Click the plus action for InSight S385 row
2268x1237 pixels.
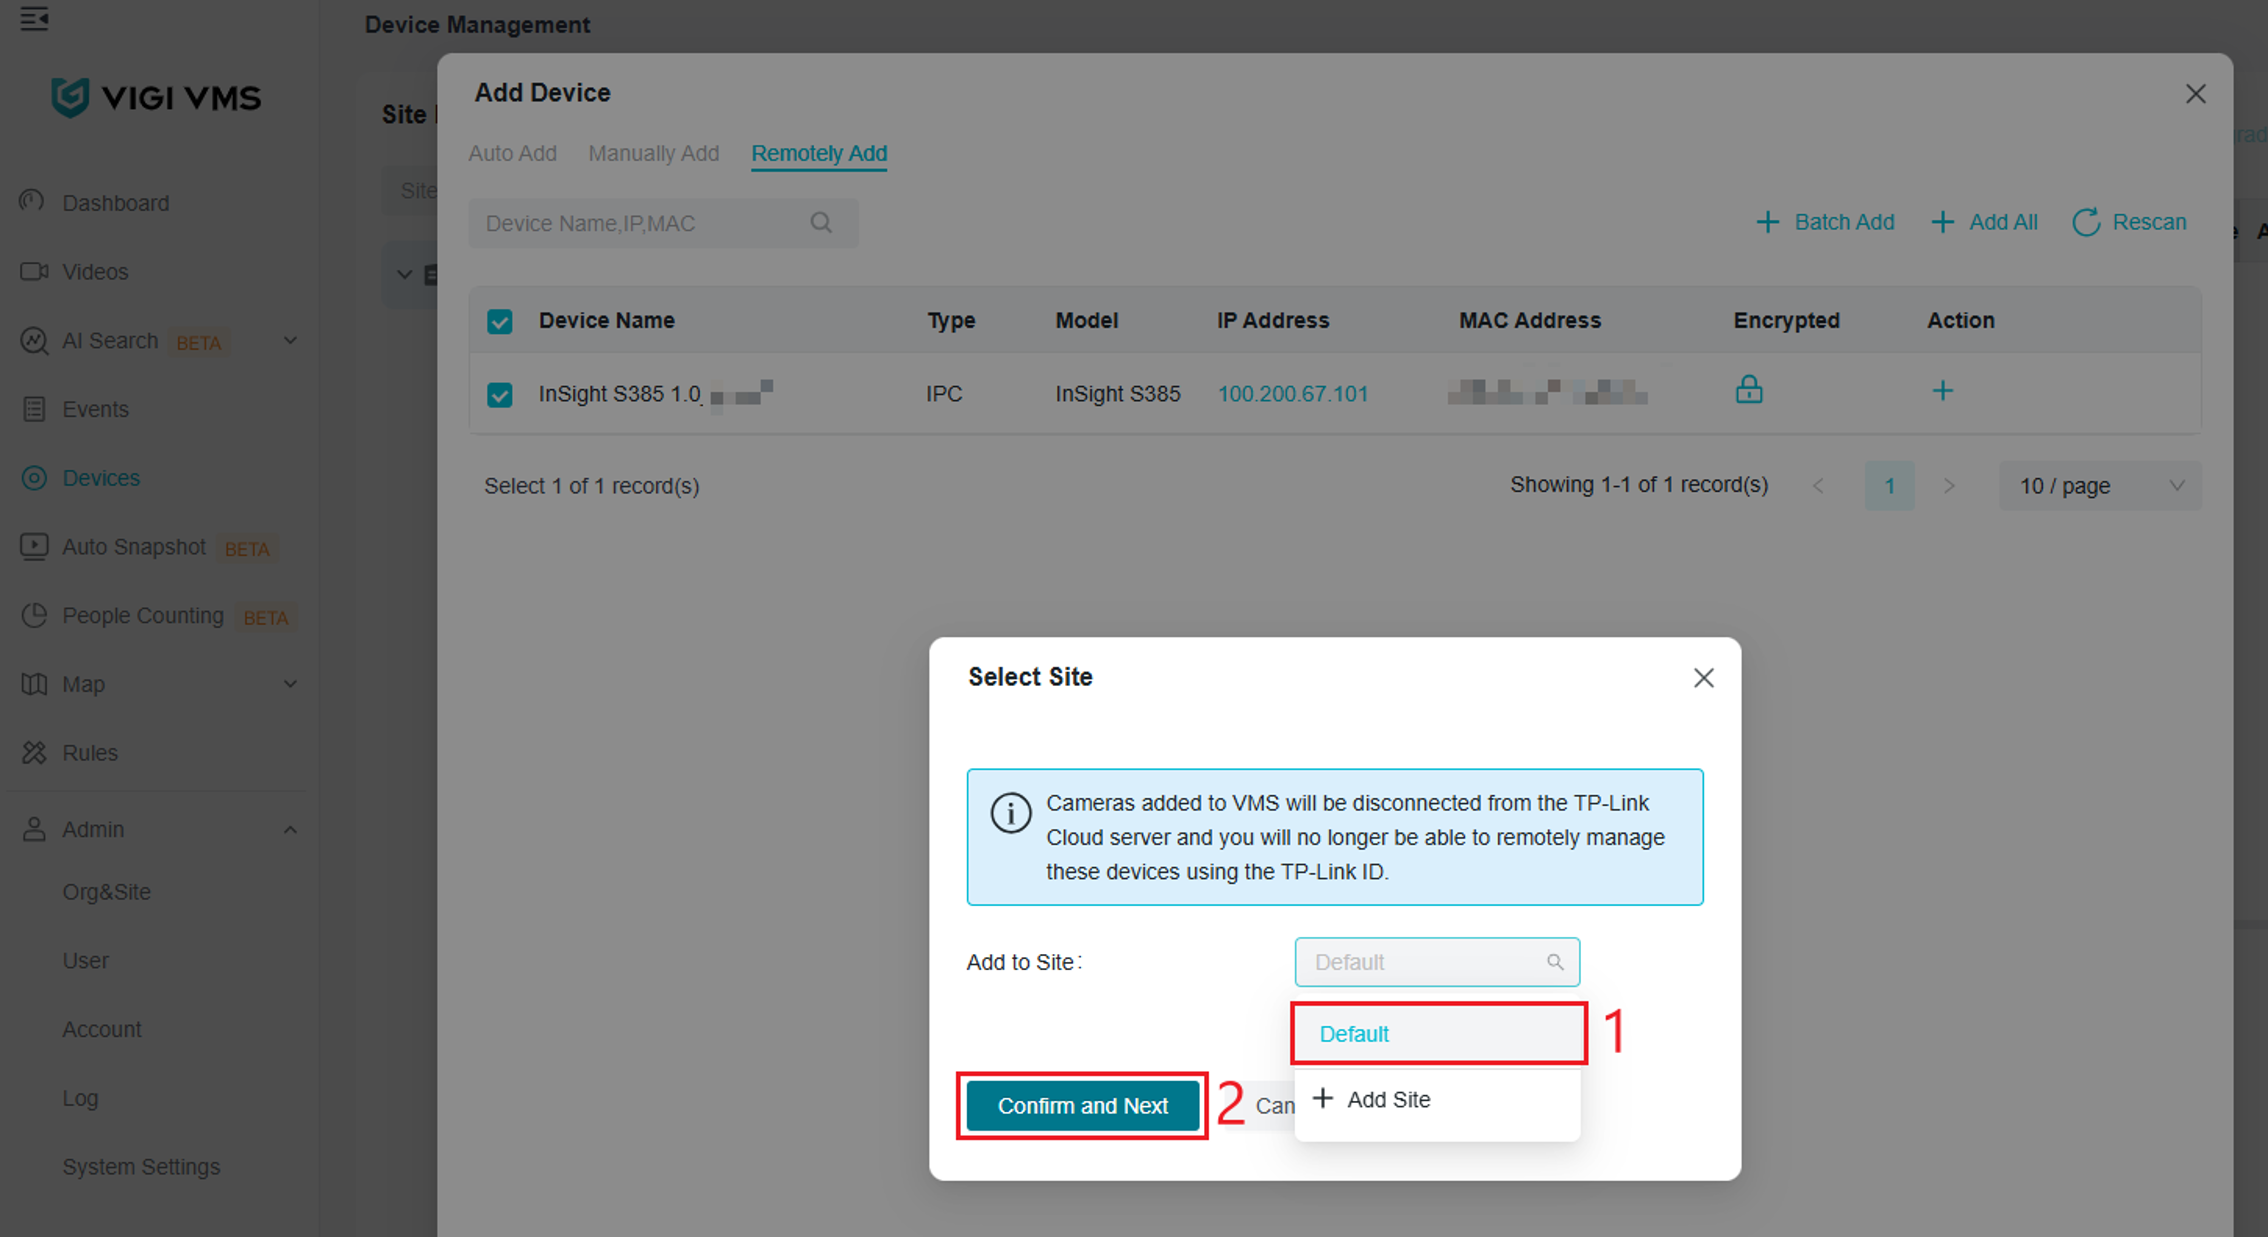point(1942,391)
